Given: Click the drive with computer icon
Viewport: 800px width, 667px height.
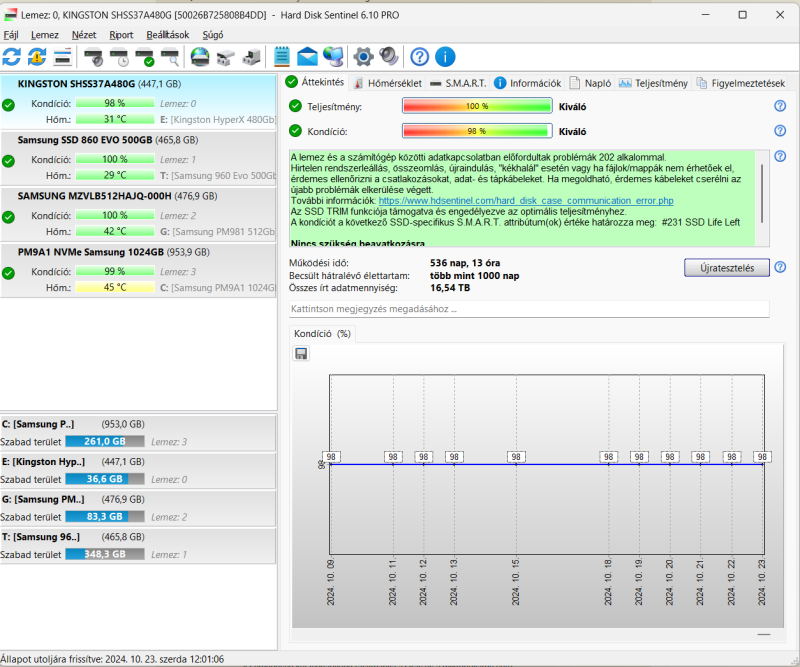Looking at the screenshot, I should click(x=251, y=57).
